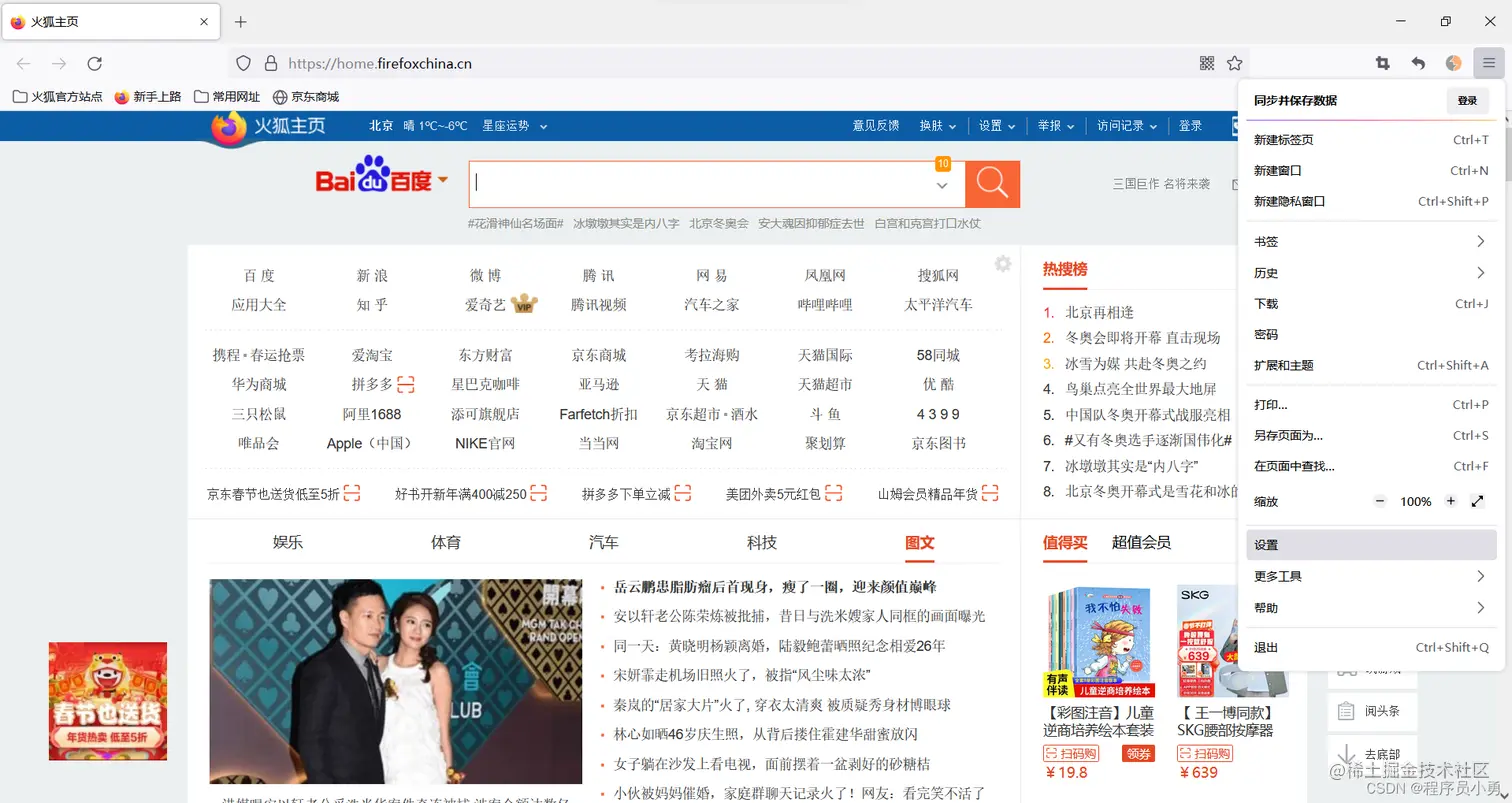1512x803 pixels.
Task: Switch to 超值会员 tab
Action: coord(1141,542)
